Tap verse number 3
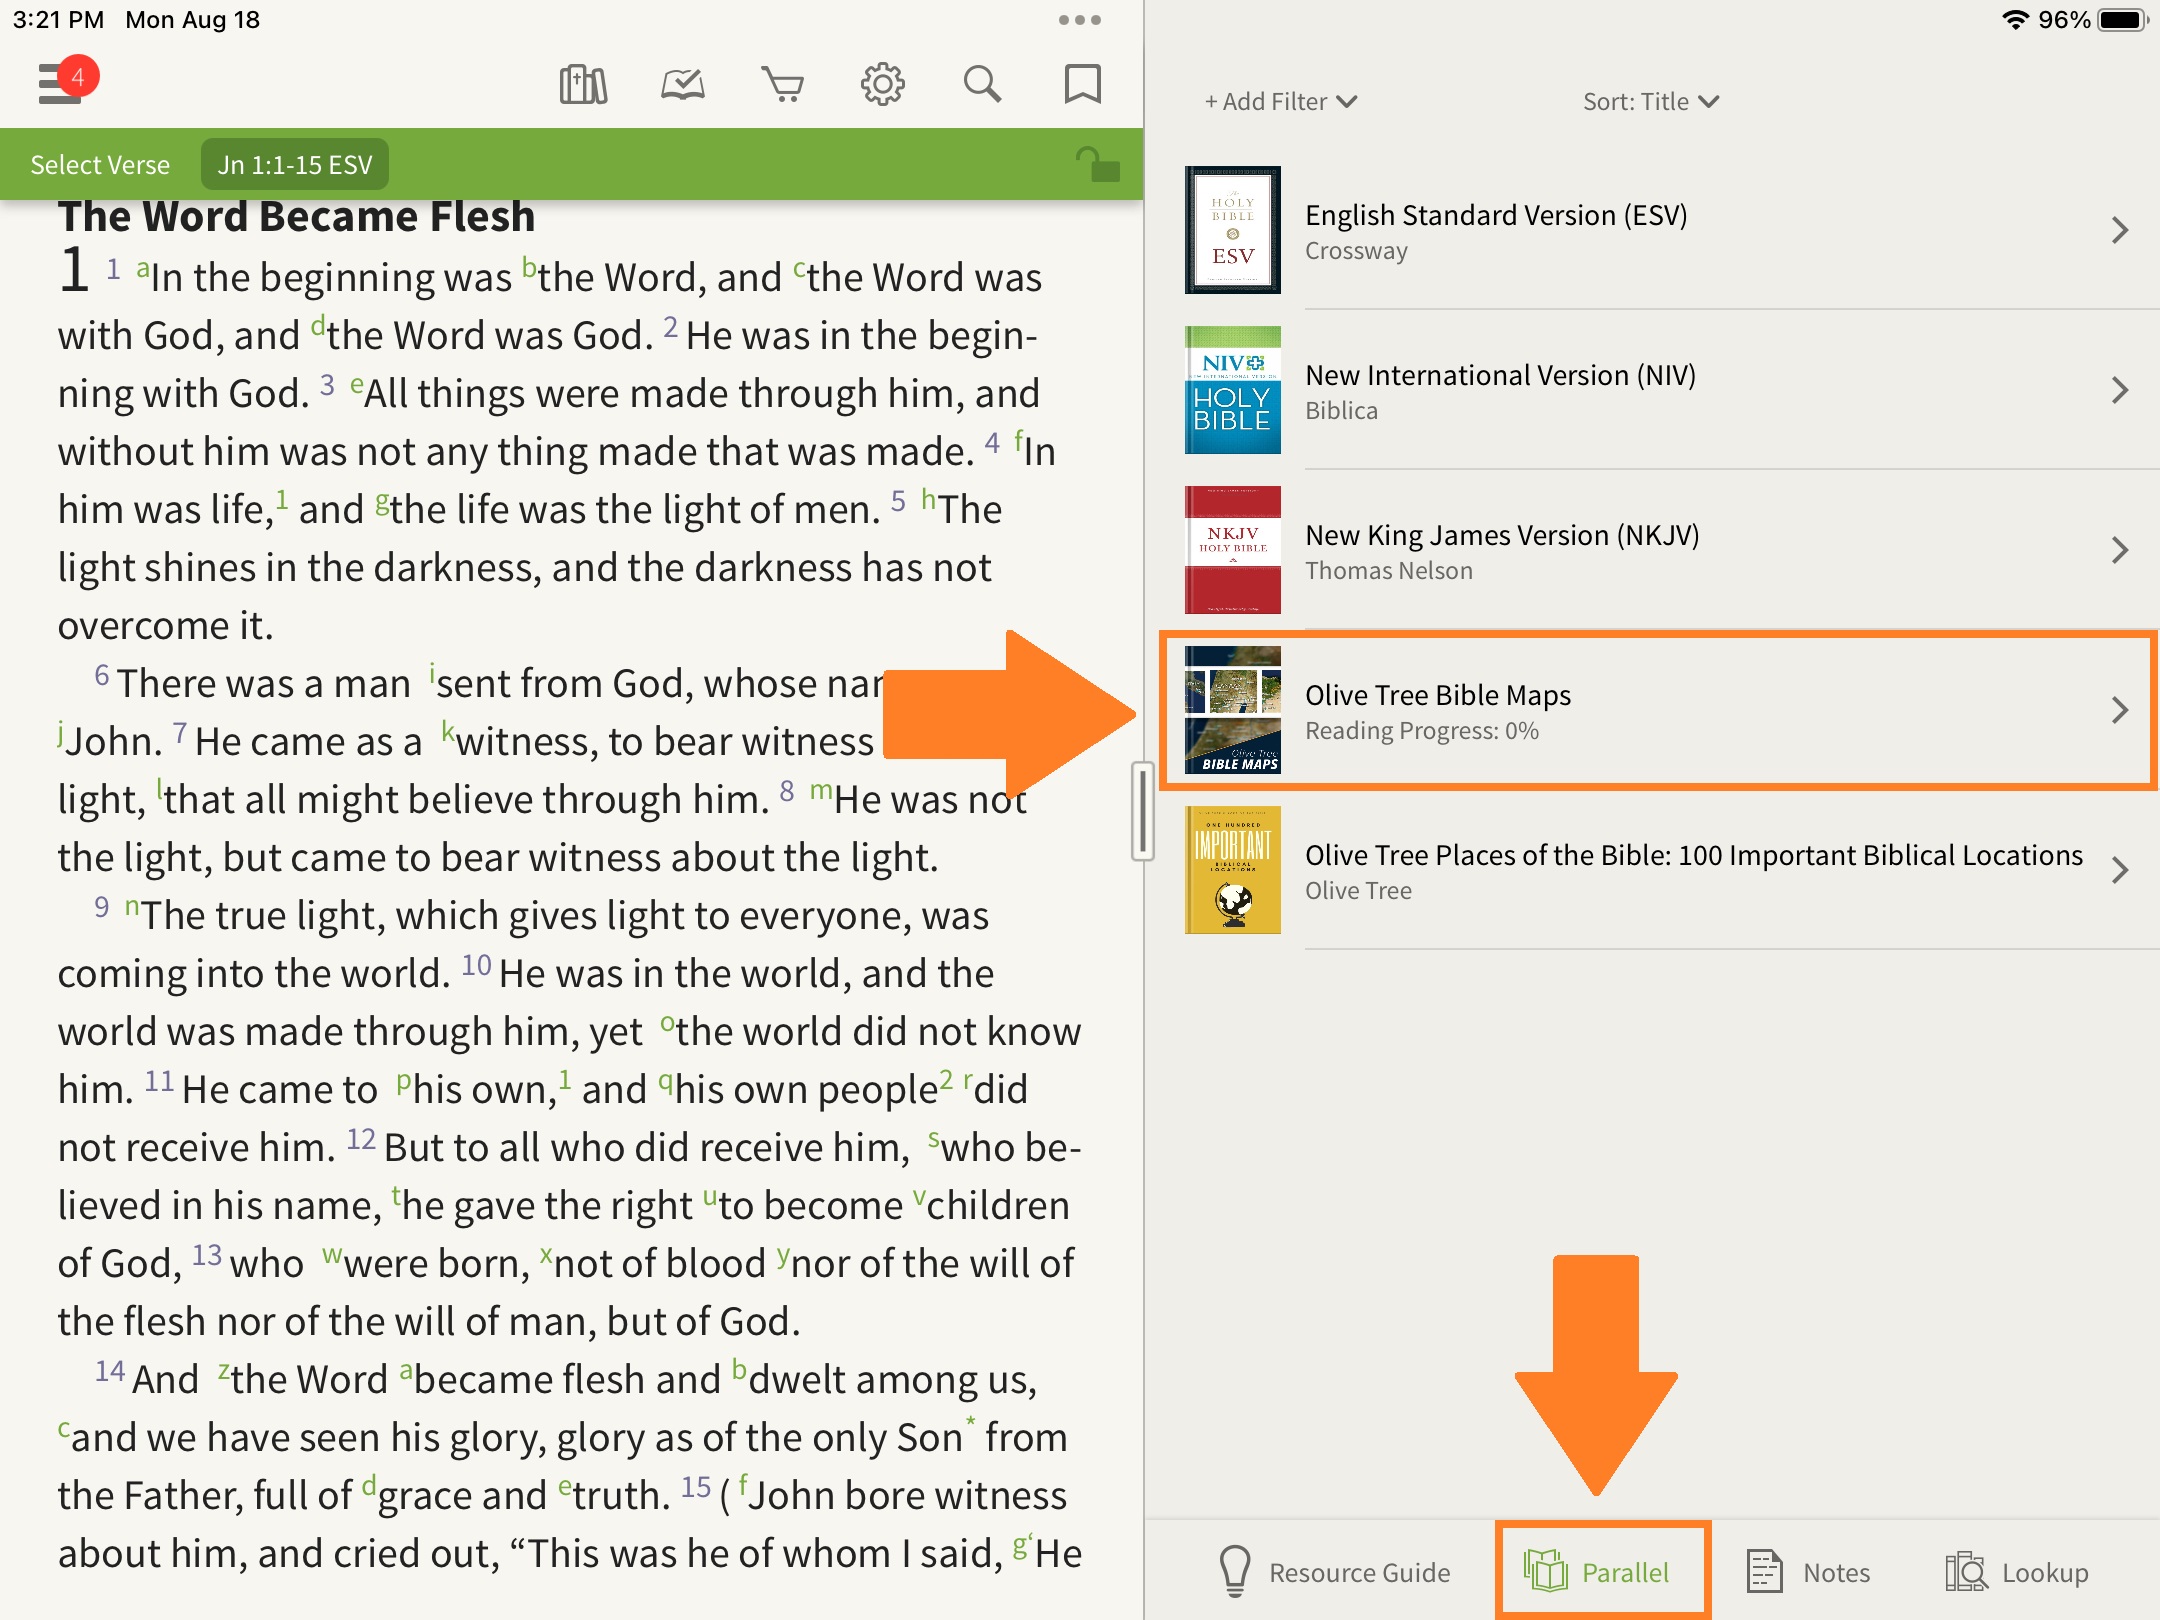Screen dimensions: 2160x1620 click(327, 385)
